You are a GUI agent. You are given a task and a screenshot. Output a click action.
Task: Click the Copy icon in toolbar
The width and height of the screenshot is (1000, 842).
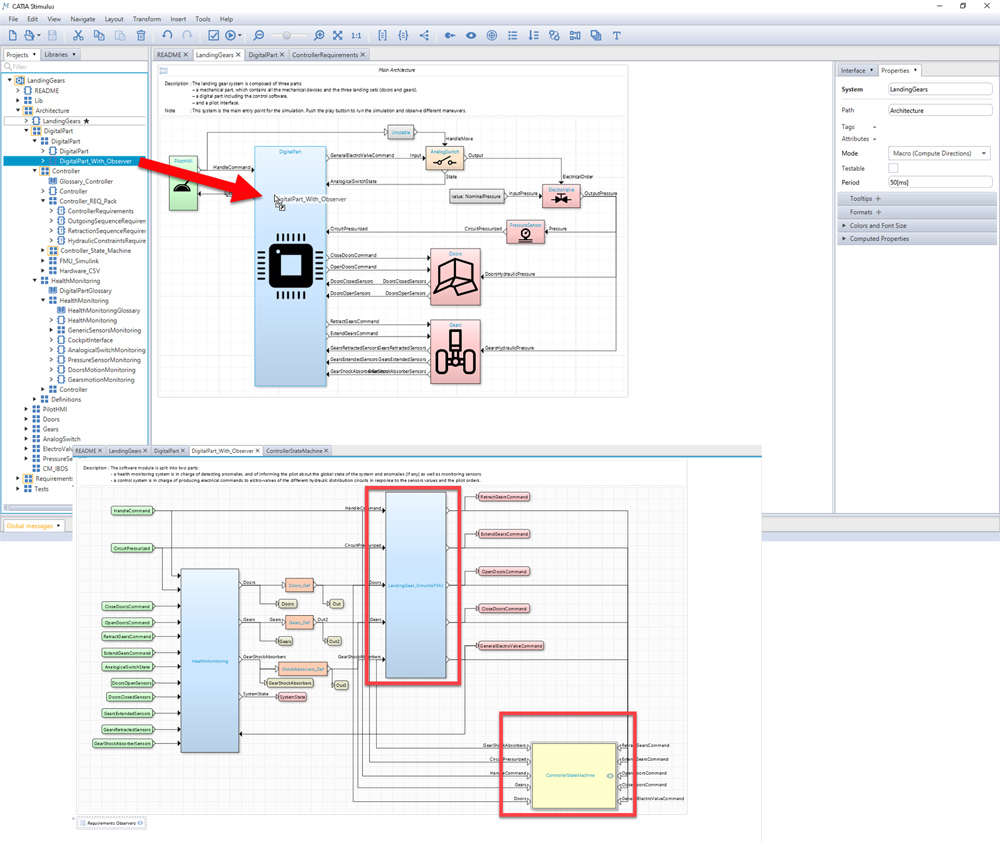(x=99, y=36)
